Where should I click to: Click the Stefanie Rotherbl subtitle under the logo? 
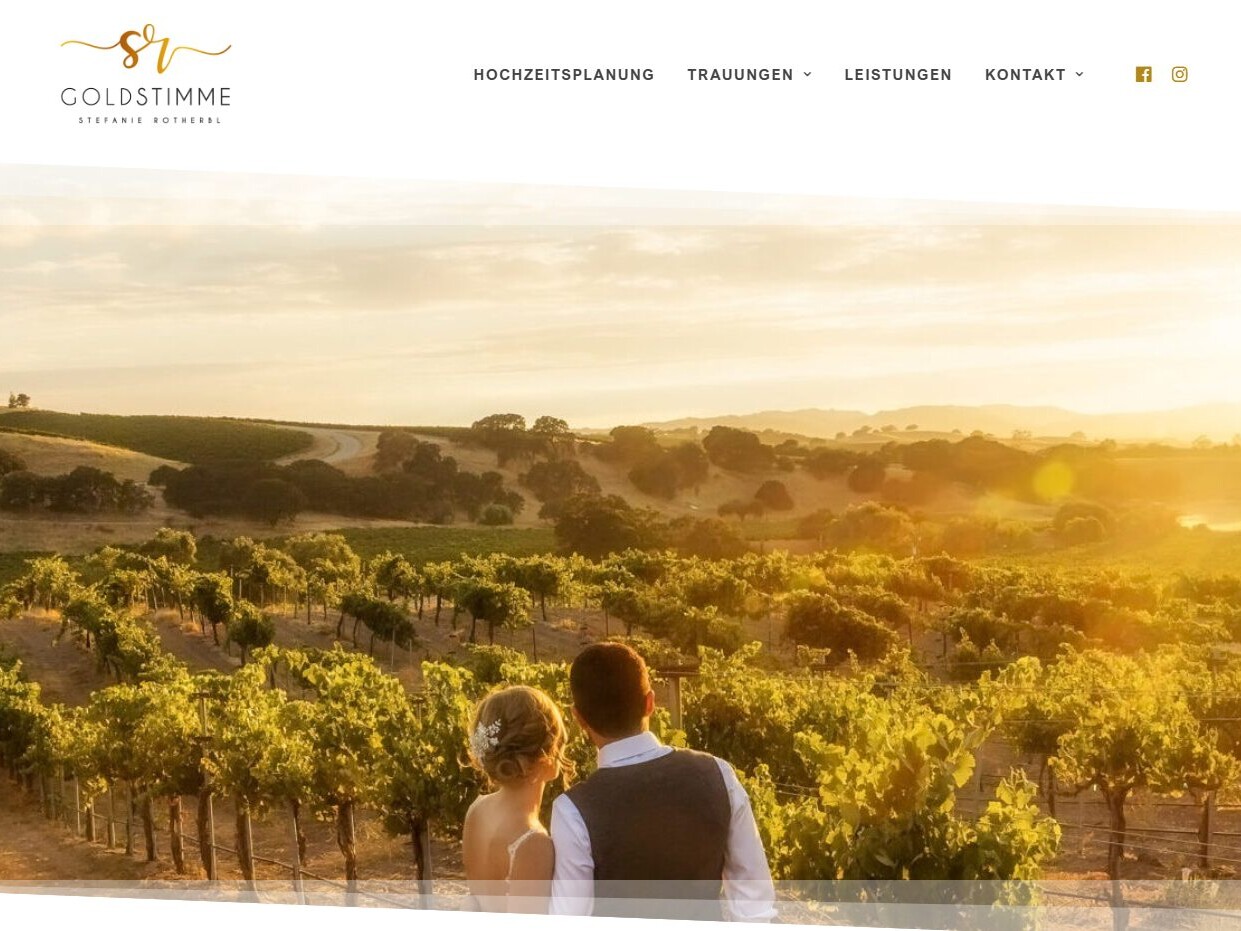[150, 120]
